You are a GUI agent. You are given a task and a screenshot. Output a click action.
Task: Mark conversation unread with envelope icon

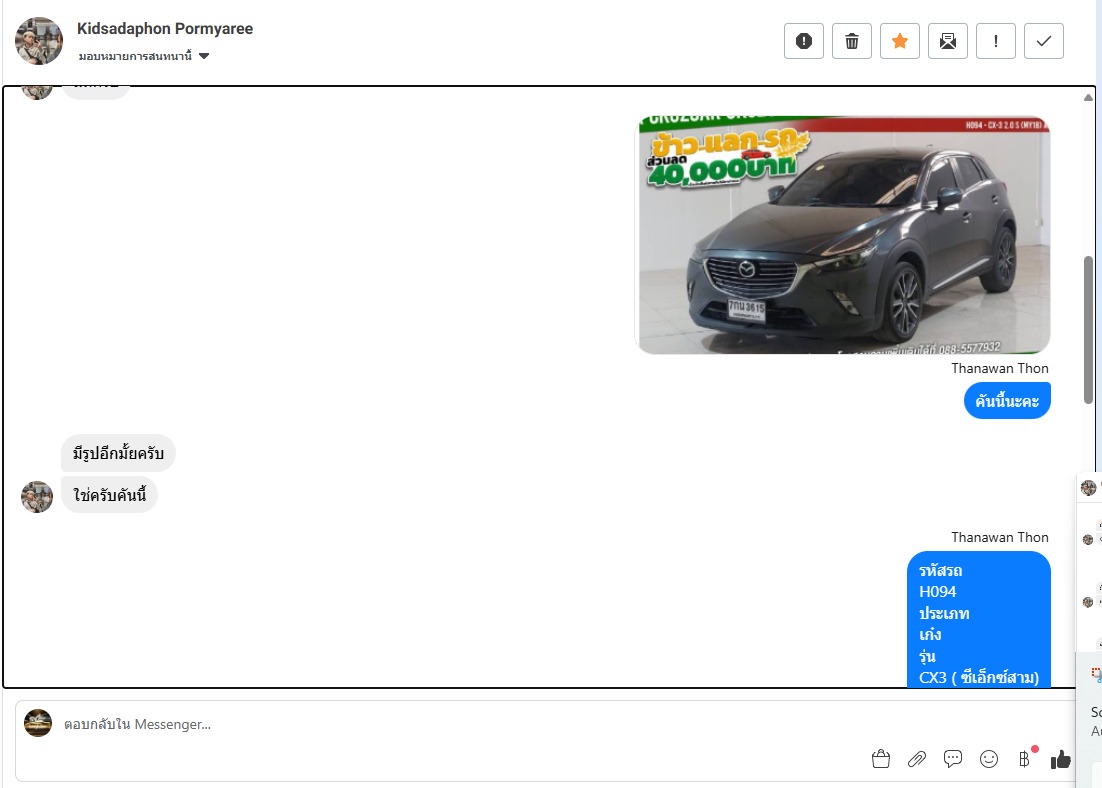click(x=948, y=41)
